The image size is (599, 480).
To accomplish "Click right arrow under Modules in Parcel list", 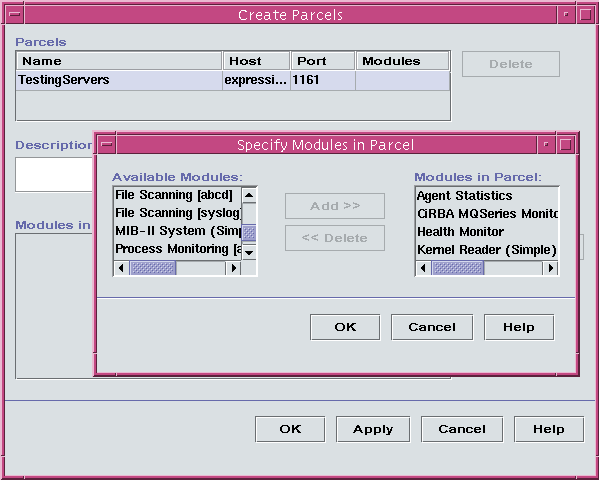I will [x=550, y=268].
